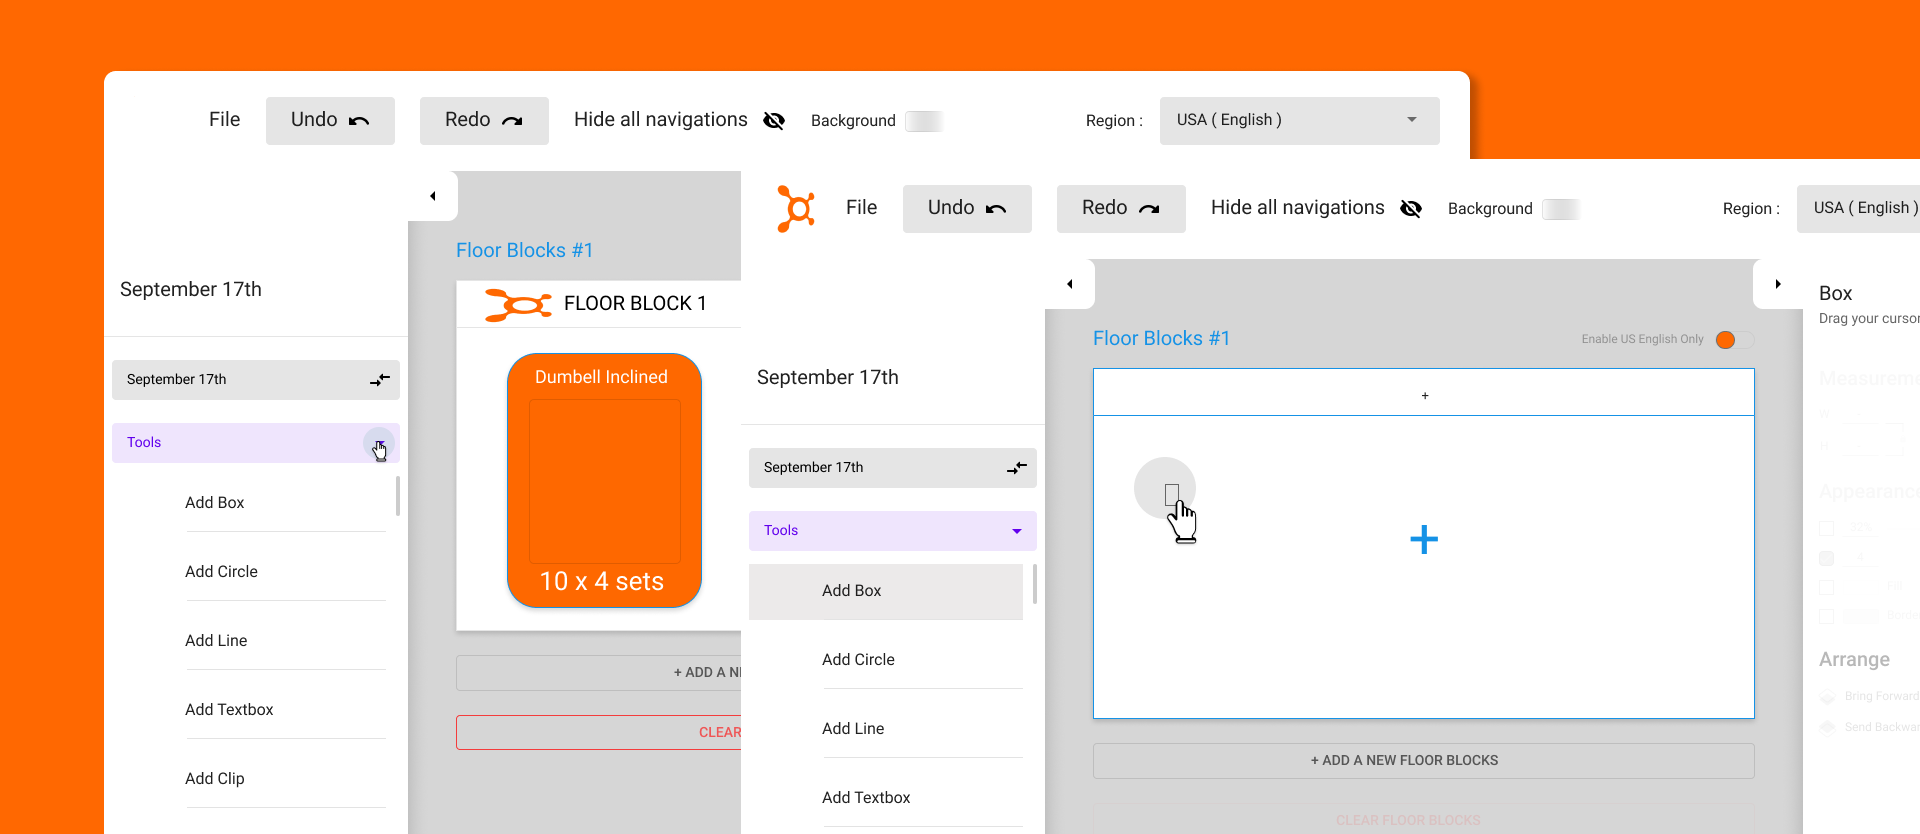Click September 17th heading in back window
The image size is (1920, 834).
191,290
